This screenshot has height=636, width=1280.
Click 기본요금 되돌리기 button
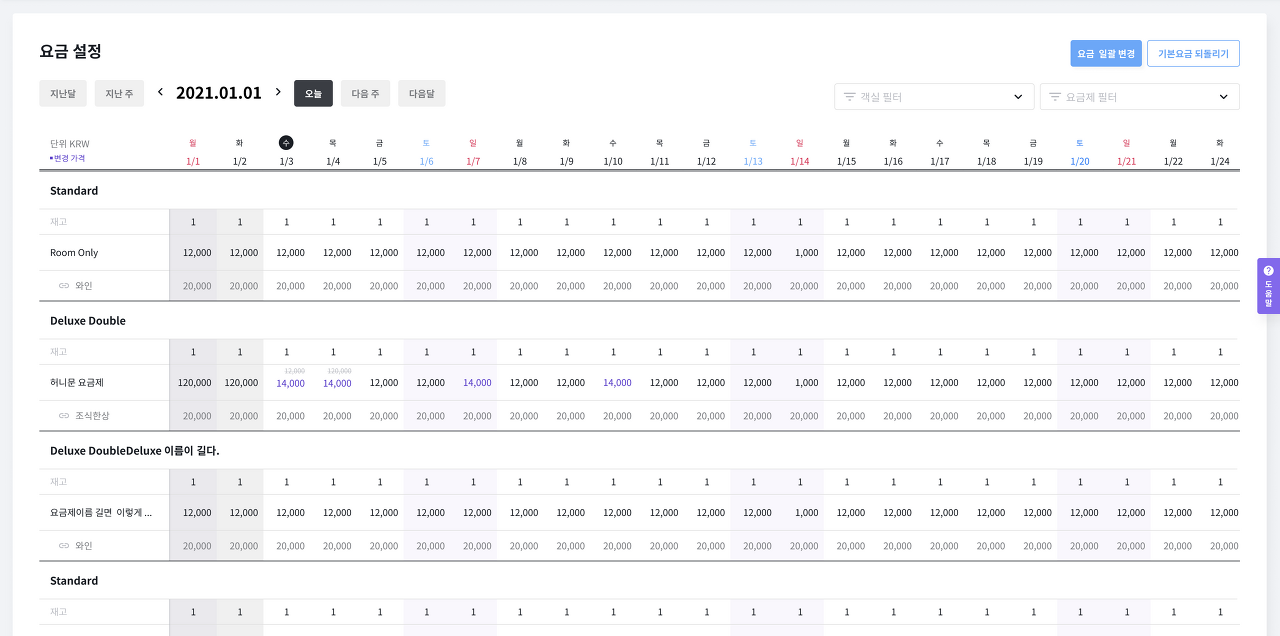1193,54
